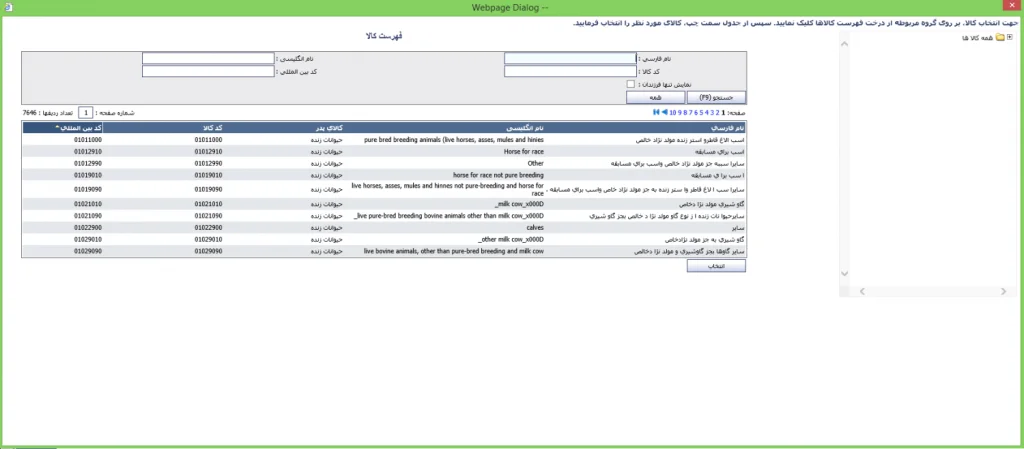Select the همه کالا ها tree label
This screenshot has height=449, width=1024.
(978, 38)
